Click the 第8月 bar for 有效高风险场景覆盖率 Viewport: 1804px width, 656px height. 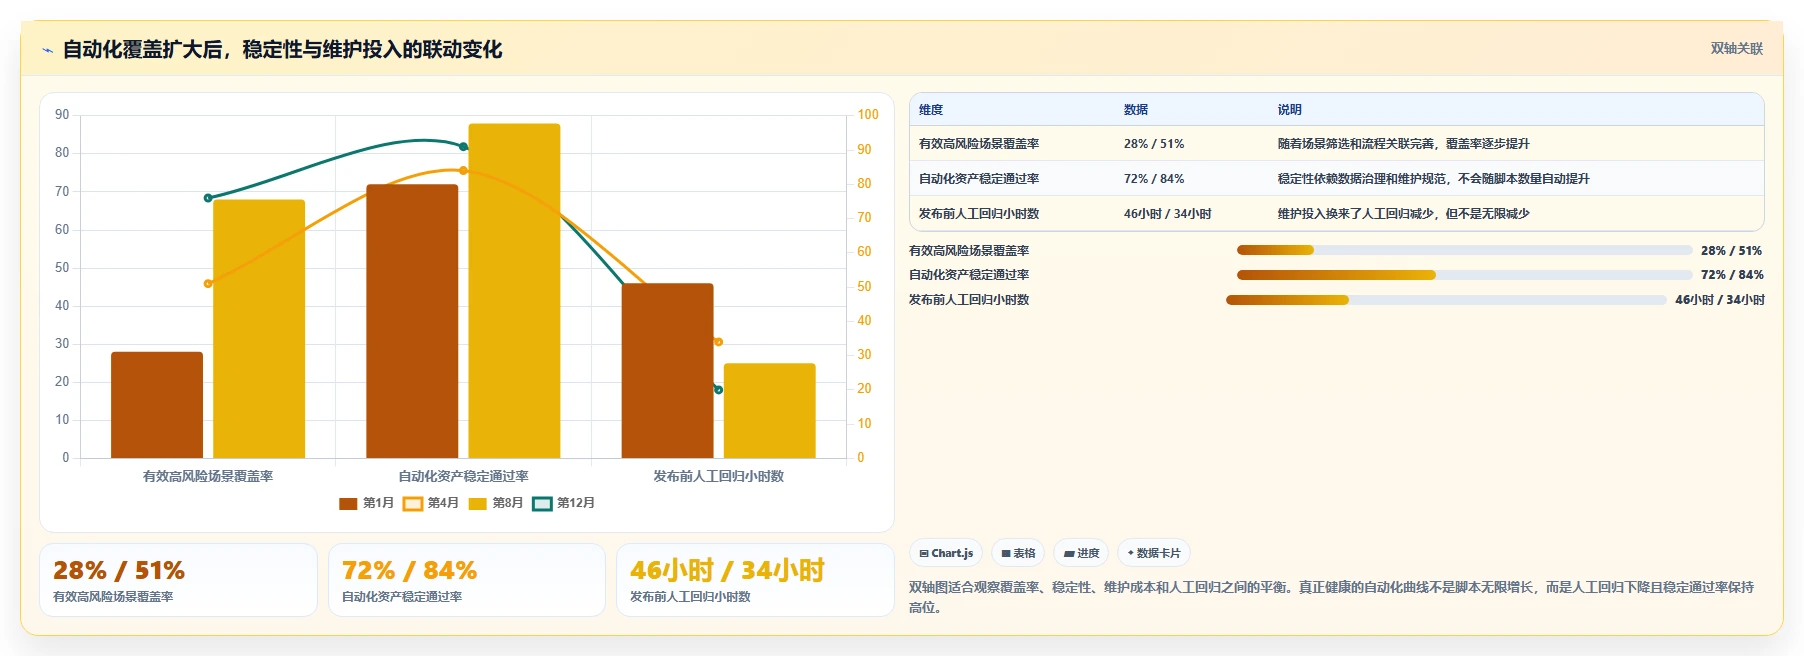pyautogui.click(x=259, y=329)
